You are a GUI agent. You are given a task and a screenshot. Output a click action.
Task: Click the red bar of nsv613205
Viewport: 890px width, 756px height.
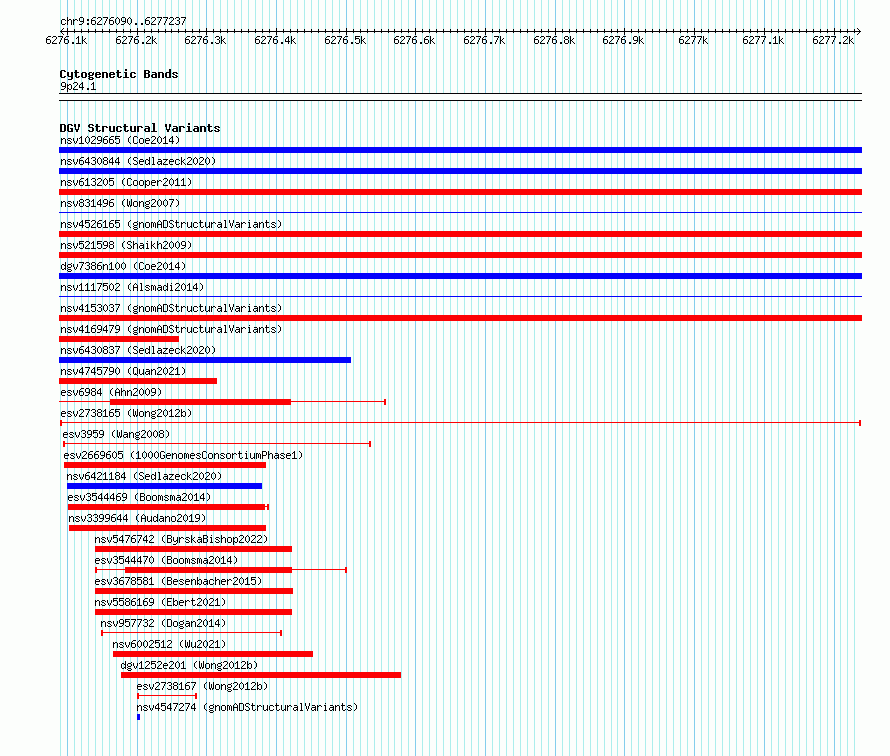click(x=460, y=192)
